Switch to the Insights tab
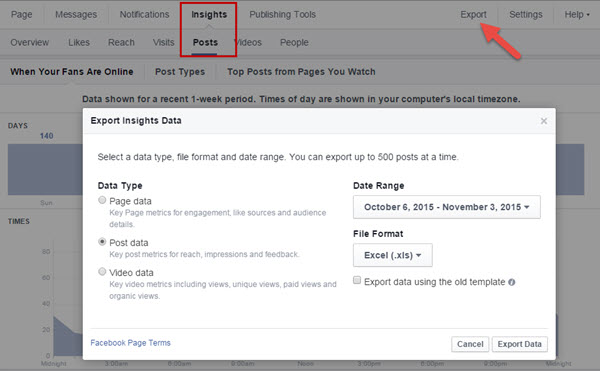The image size is (600, 371). (209, 15)
